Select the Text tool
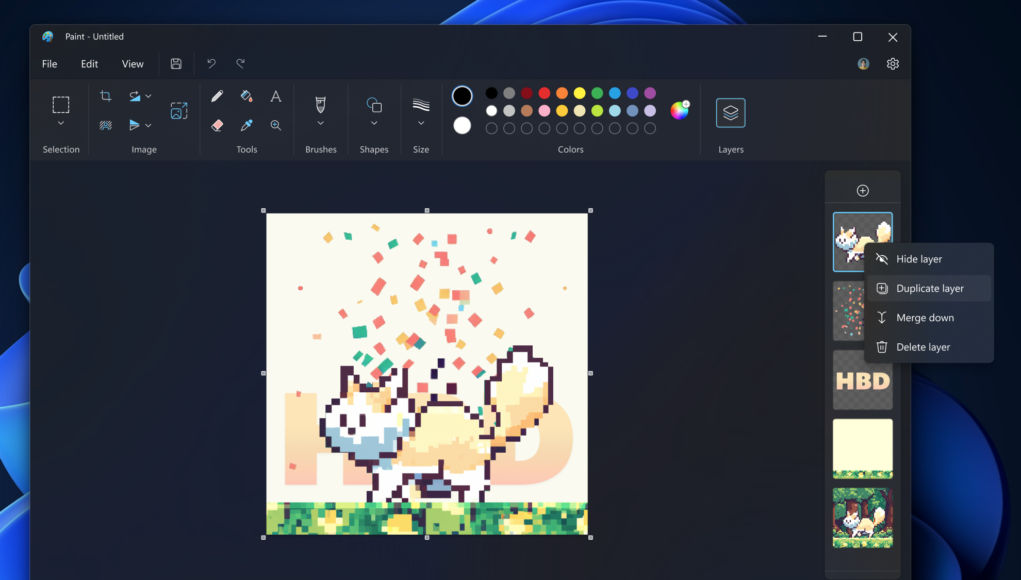 (x=275, y=96)
